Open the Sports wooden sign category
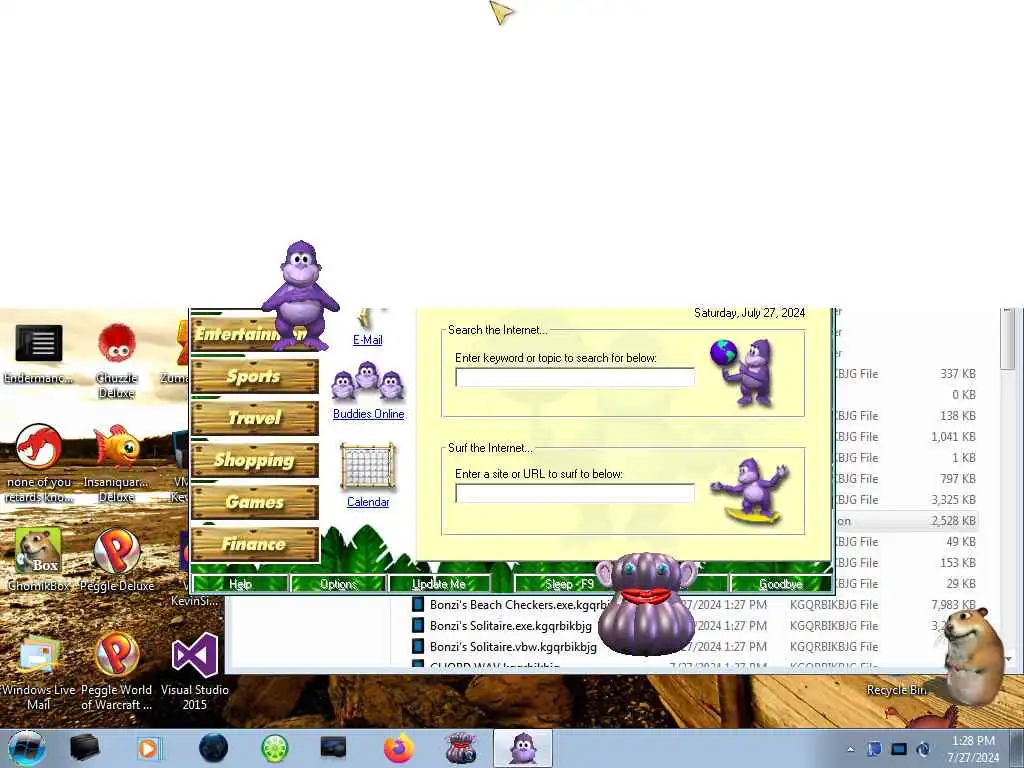Viewport: 1024px width, 768px height. [x=255, y=376]
